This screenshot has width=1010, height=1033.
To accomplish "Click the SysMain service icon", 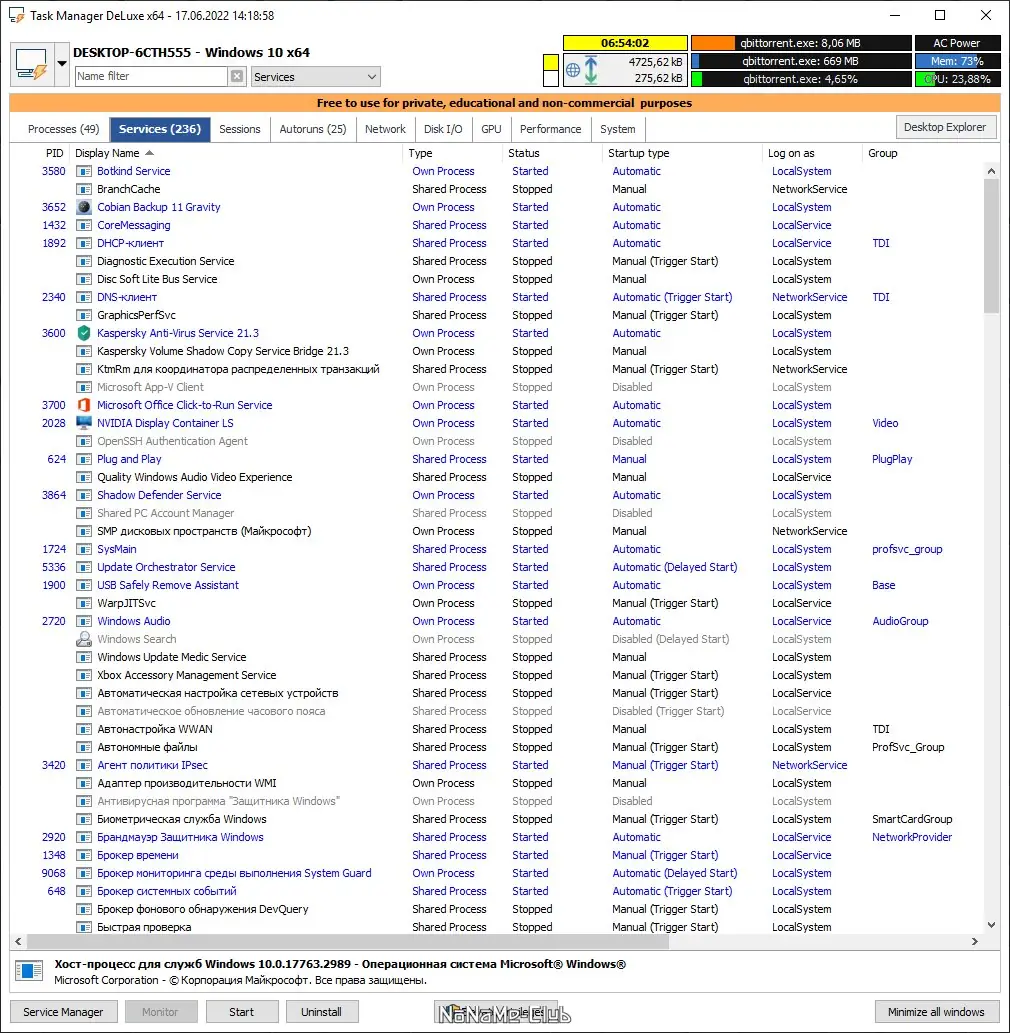I will pos(84,549).
